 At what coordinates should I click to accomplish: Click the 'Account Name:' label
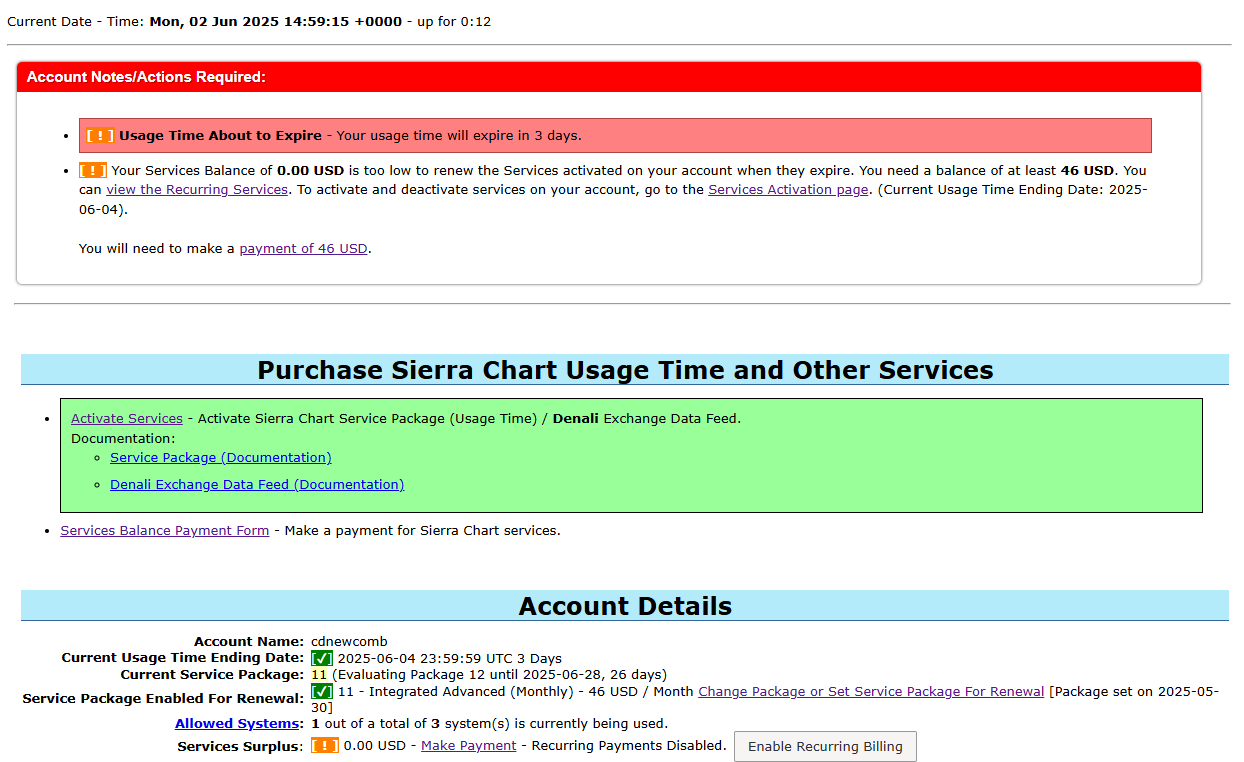(x=249, y=641)
